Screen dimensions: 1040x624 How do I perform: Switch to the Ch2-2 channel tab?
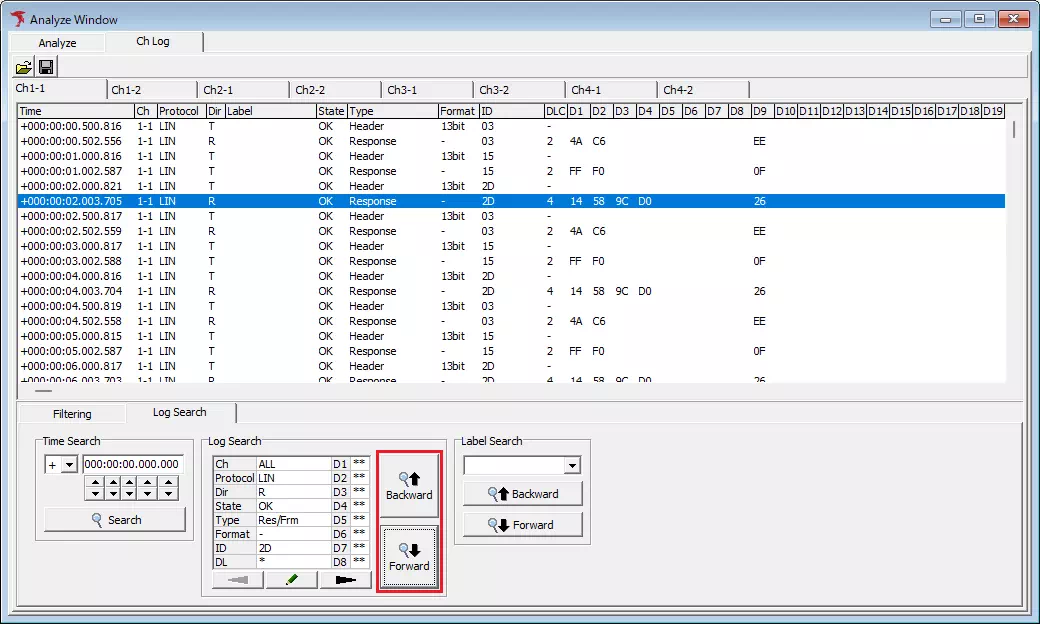tap(311, 88)
